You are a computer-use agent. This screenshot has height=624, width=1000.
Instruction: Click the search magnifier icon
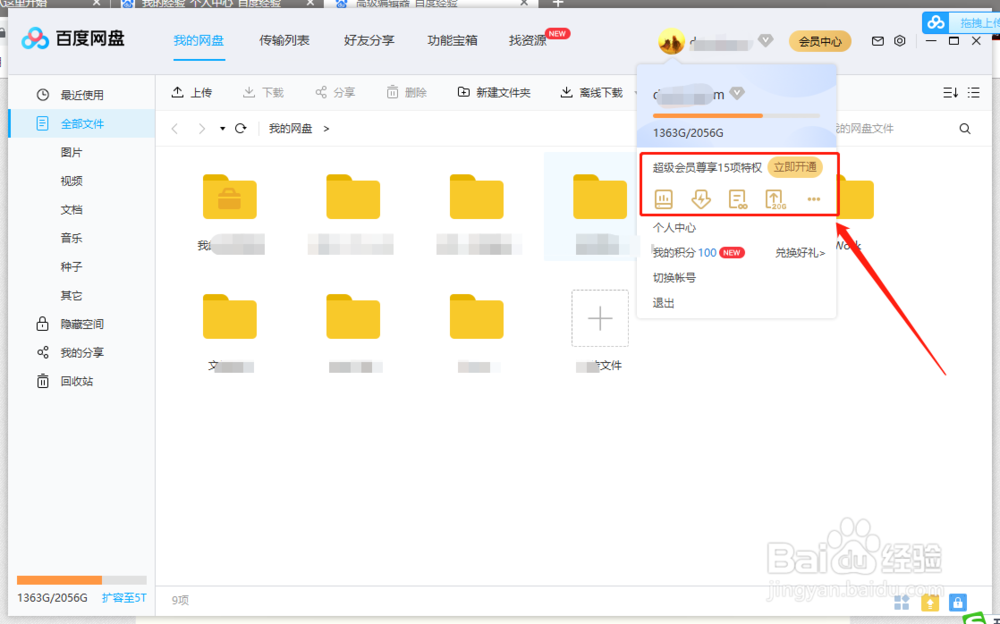[x=964, y=129]
